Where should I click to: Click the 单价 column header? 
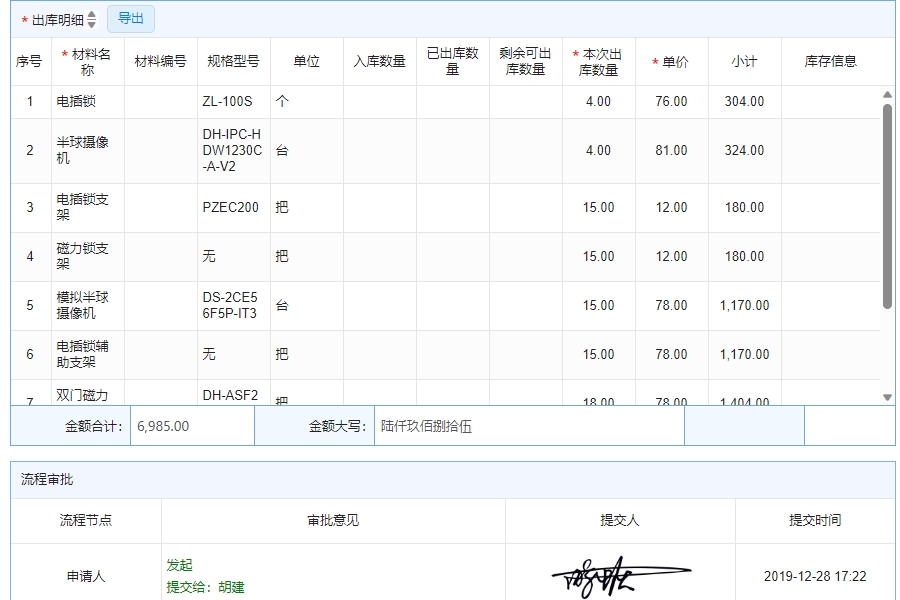coord(671,60)
